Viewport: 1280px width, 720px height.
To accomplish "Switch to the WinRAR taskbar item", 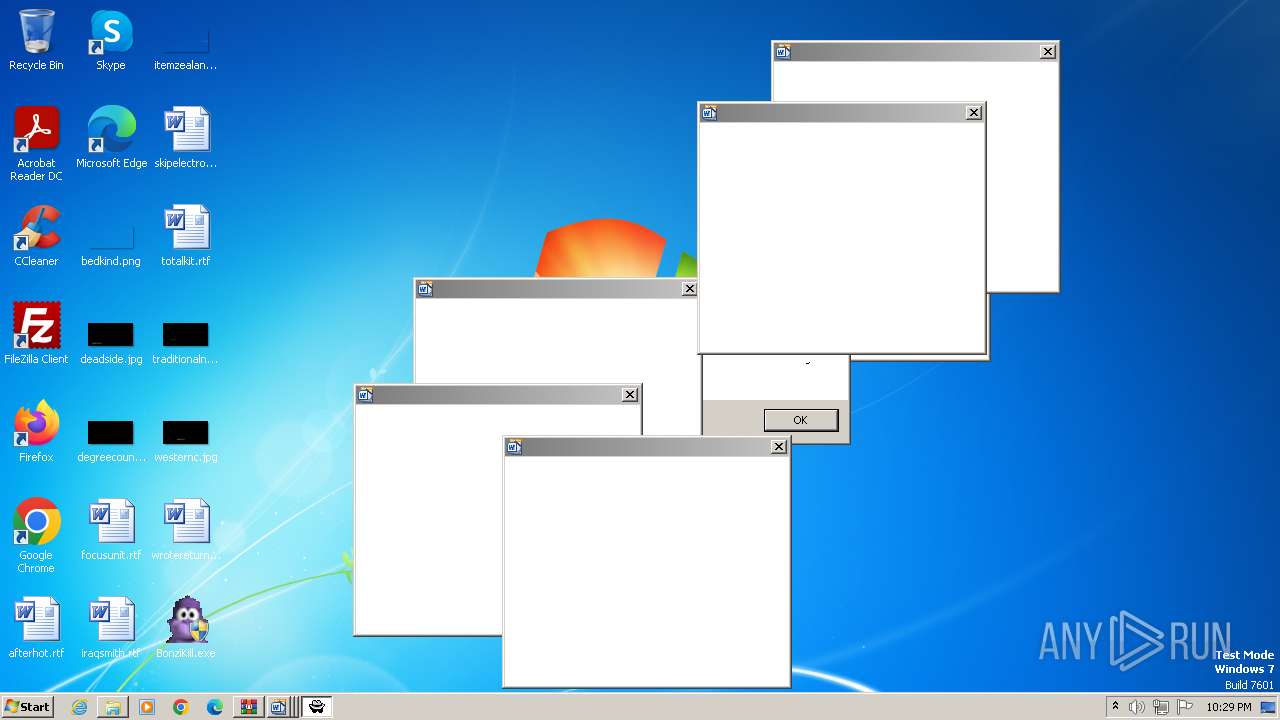I will (248, 707).
